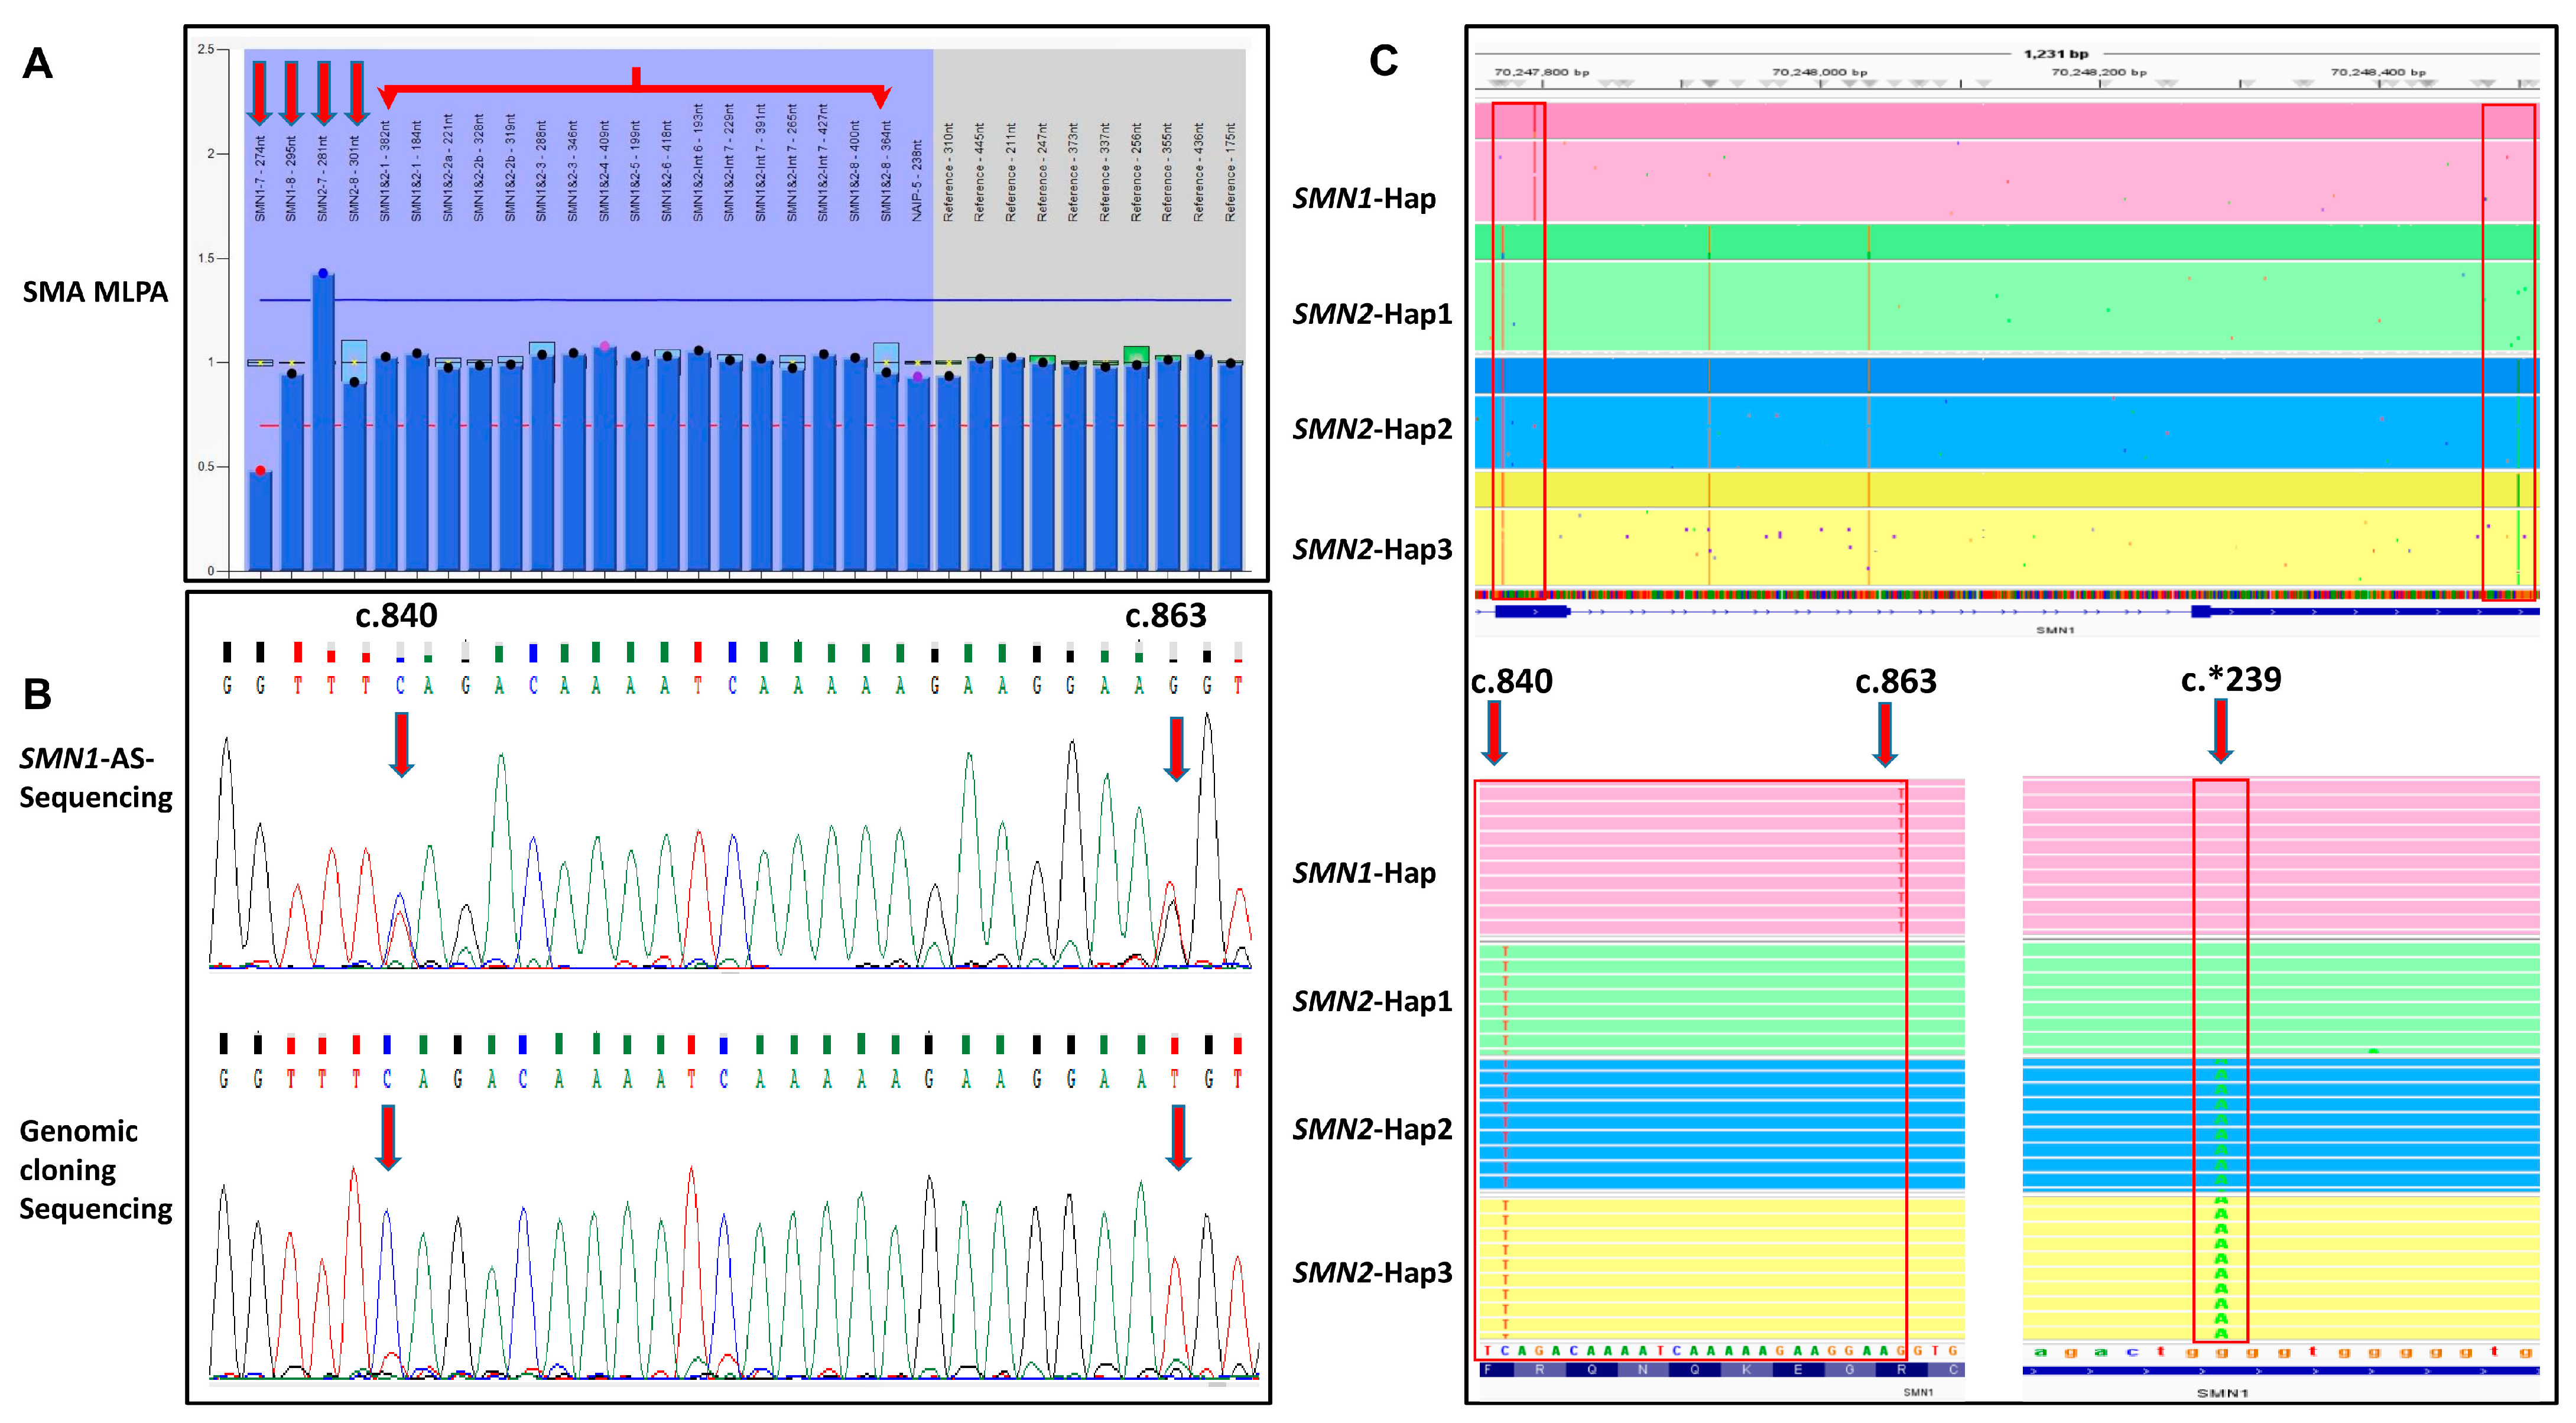Select the 'SMN1-AS-Sequencing' label
Screen dimensions: 2576x1423
click(96, 777)
